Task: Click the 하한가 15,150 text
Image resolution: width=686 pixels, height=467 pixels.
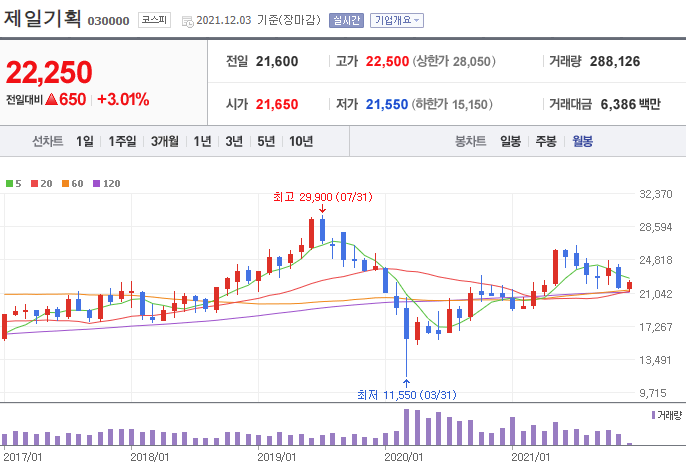Action: point(452,104)
